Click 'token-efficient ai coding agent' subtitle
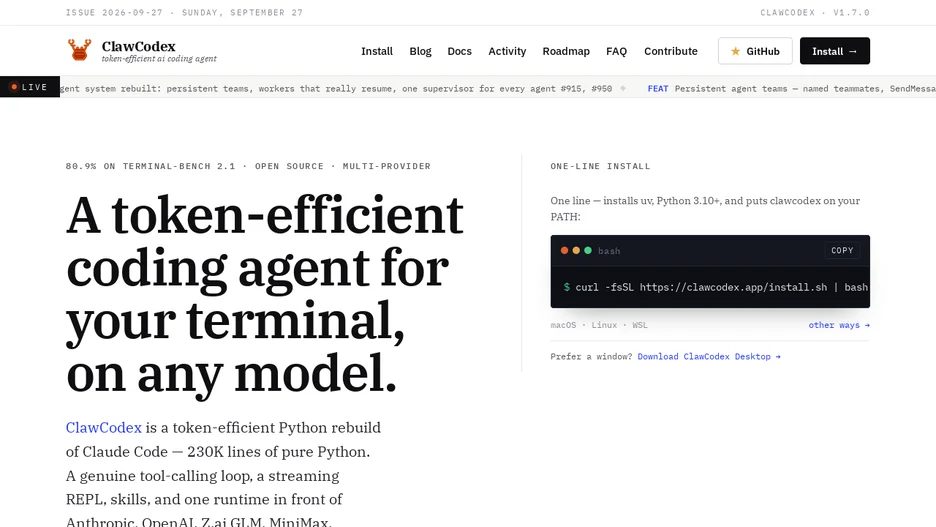The height and width of the screenshot is (527, 936). pyautogui.click(x=159, y=58)
